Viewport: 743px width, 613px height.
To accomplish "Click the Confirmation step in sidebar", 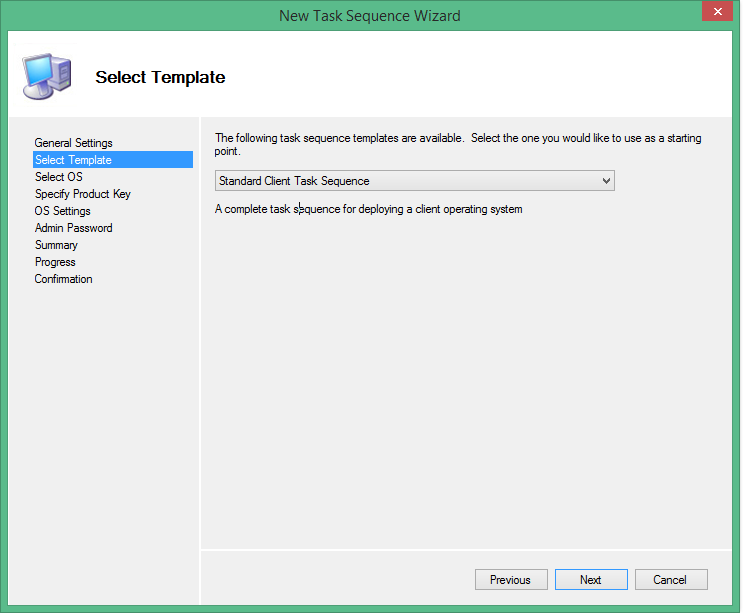I will (63, 279).
